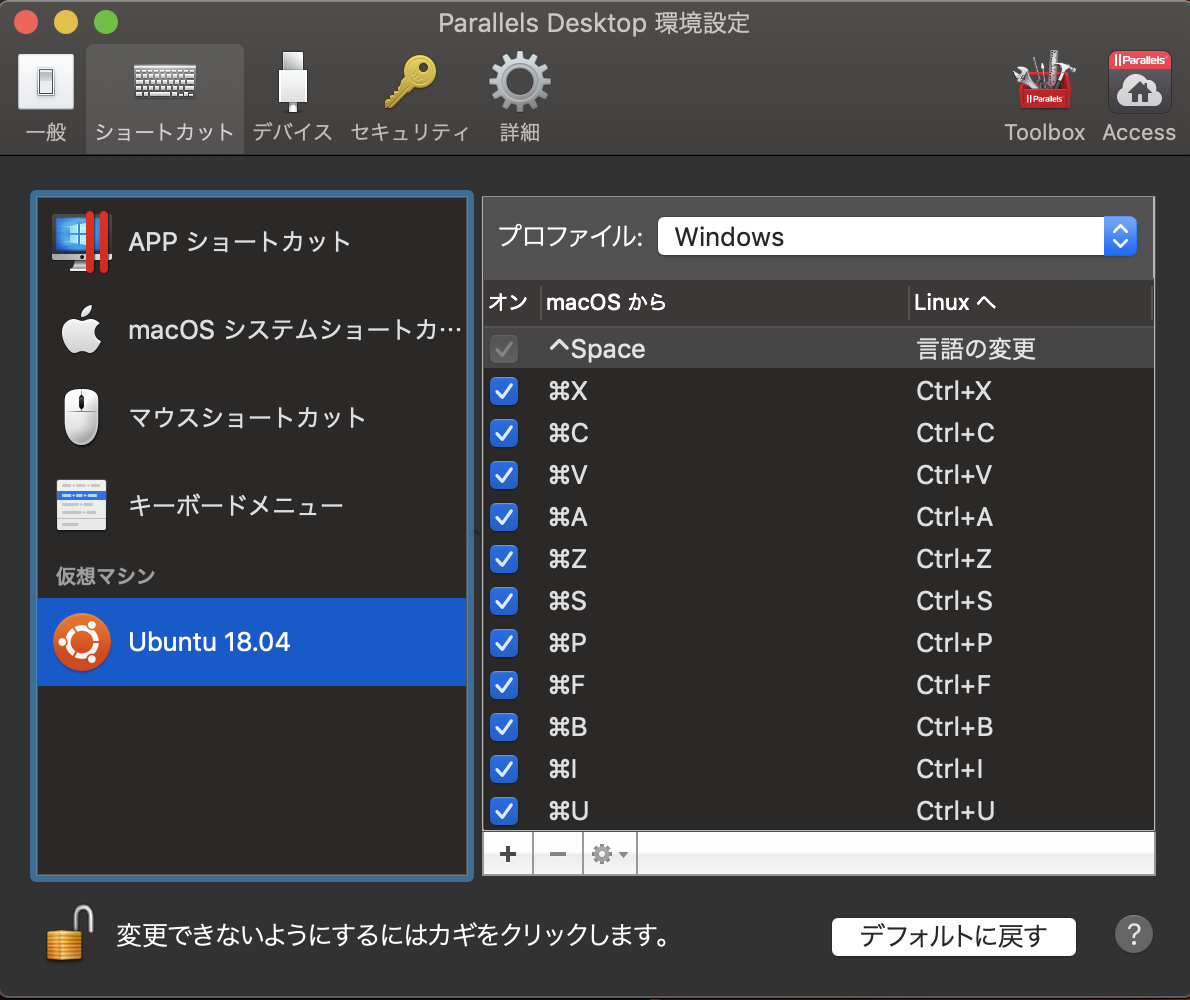This screenshot has height=1000, width=1190.
Task: Uncheck the ⌘B shortcut checkbox
Action: pos(504,728)
